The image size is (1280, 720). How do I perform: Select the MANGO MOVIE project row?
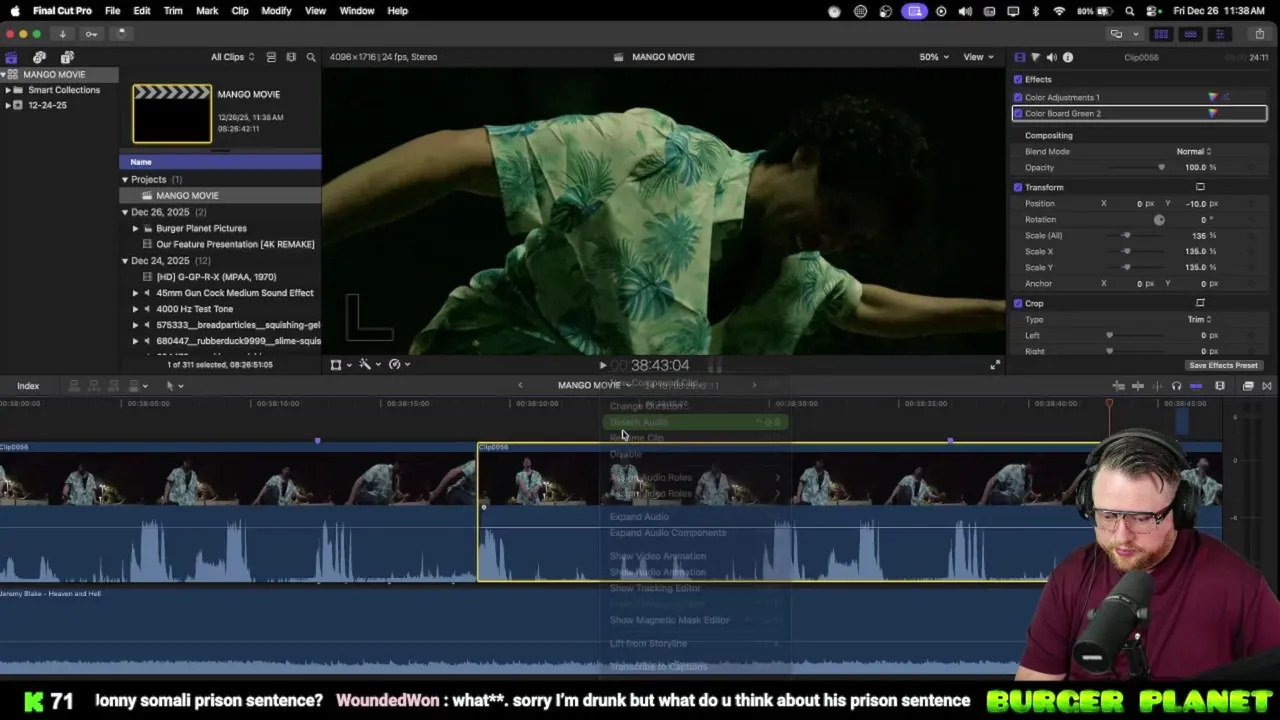click(x=220, y=196)
